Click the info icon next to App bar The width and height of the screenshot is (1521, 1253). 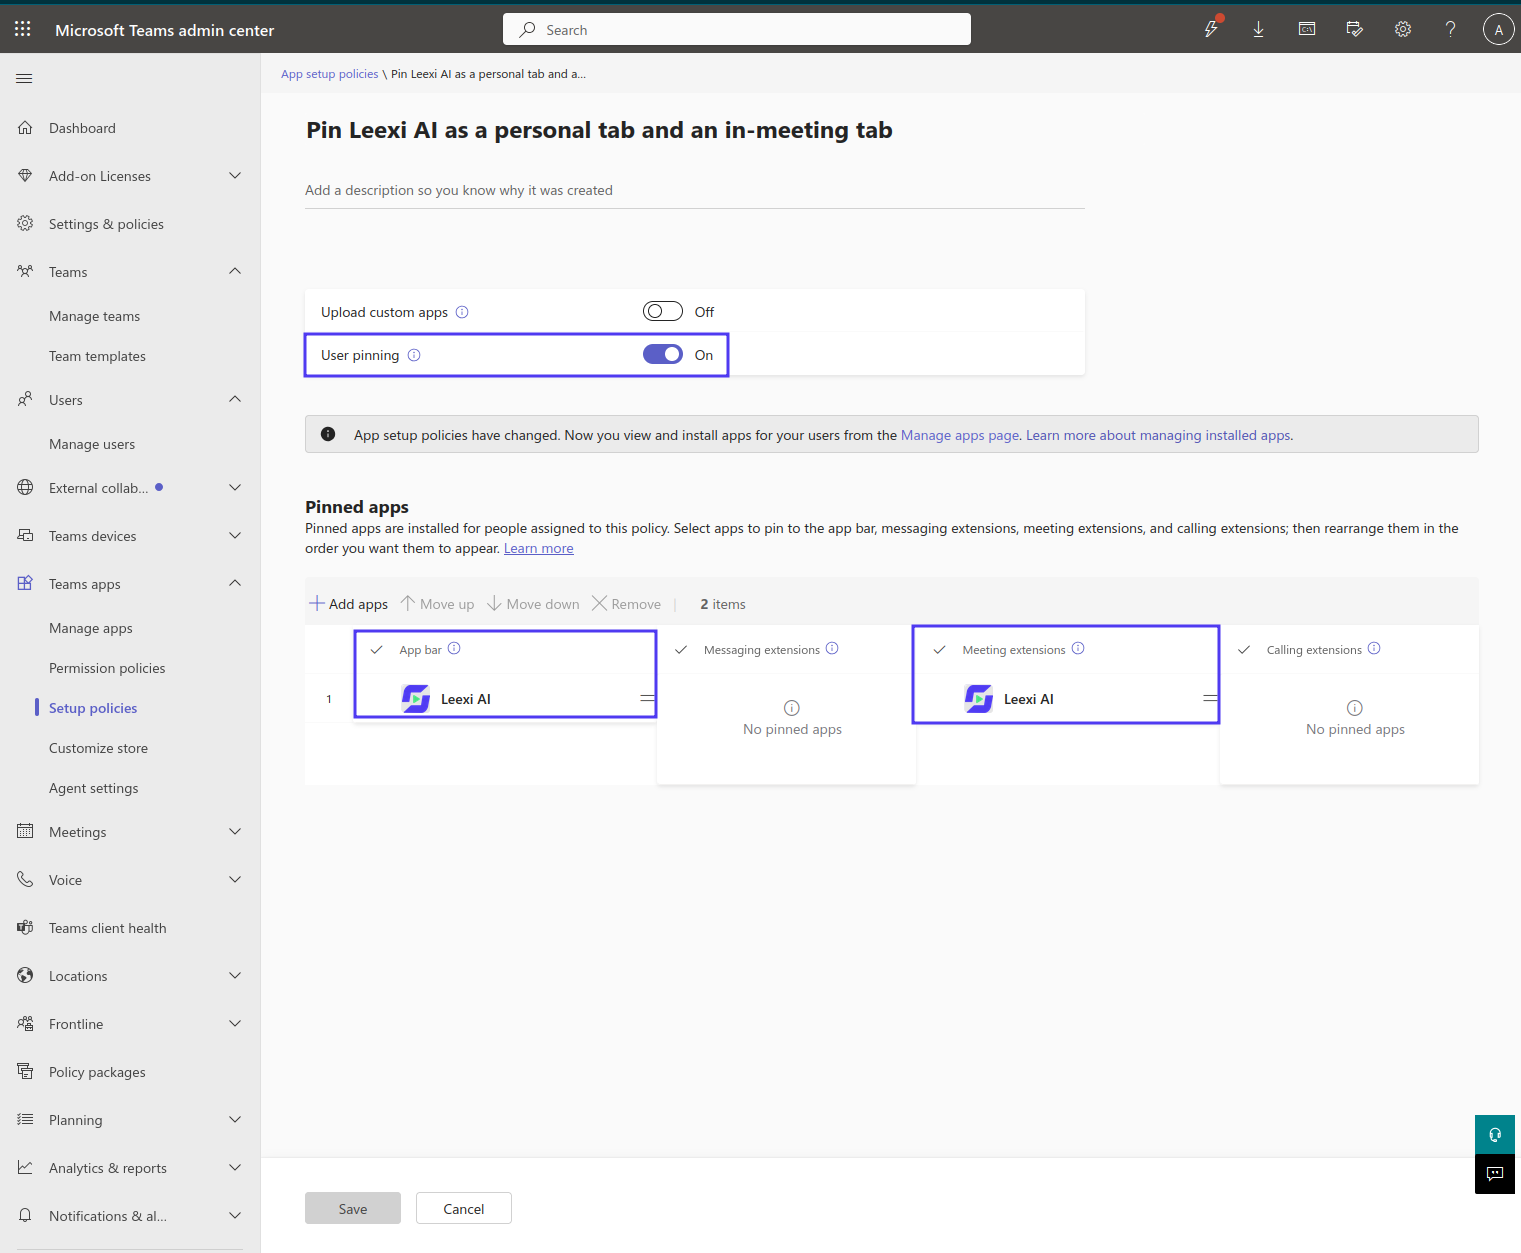454,648
